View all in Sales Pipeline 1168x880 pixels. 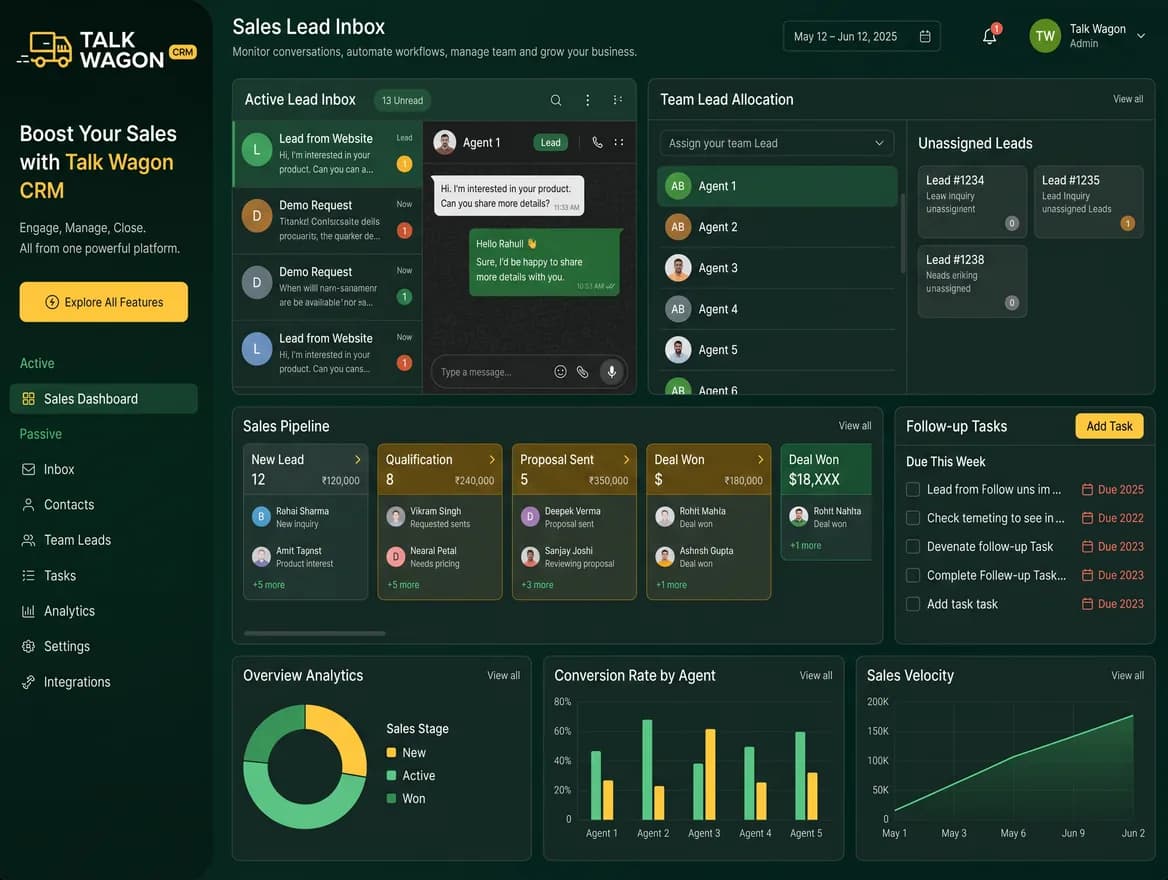(854, 425)
